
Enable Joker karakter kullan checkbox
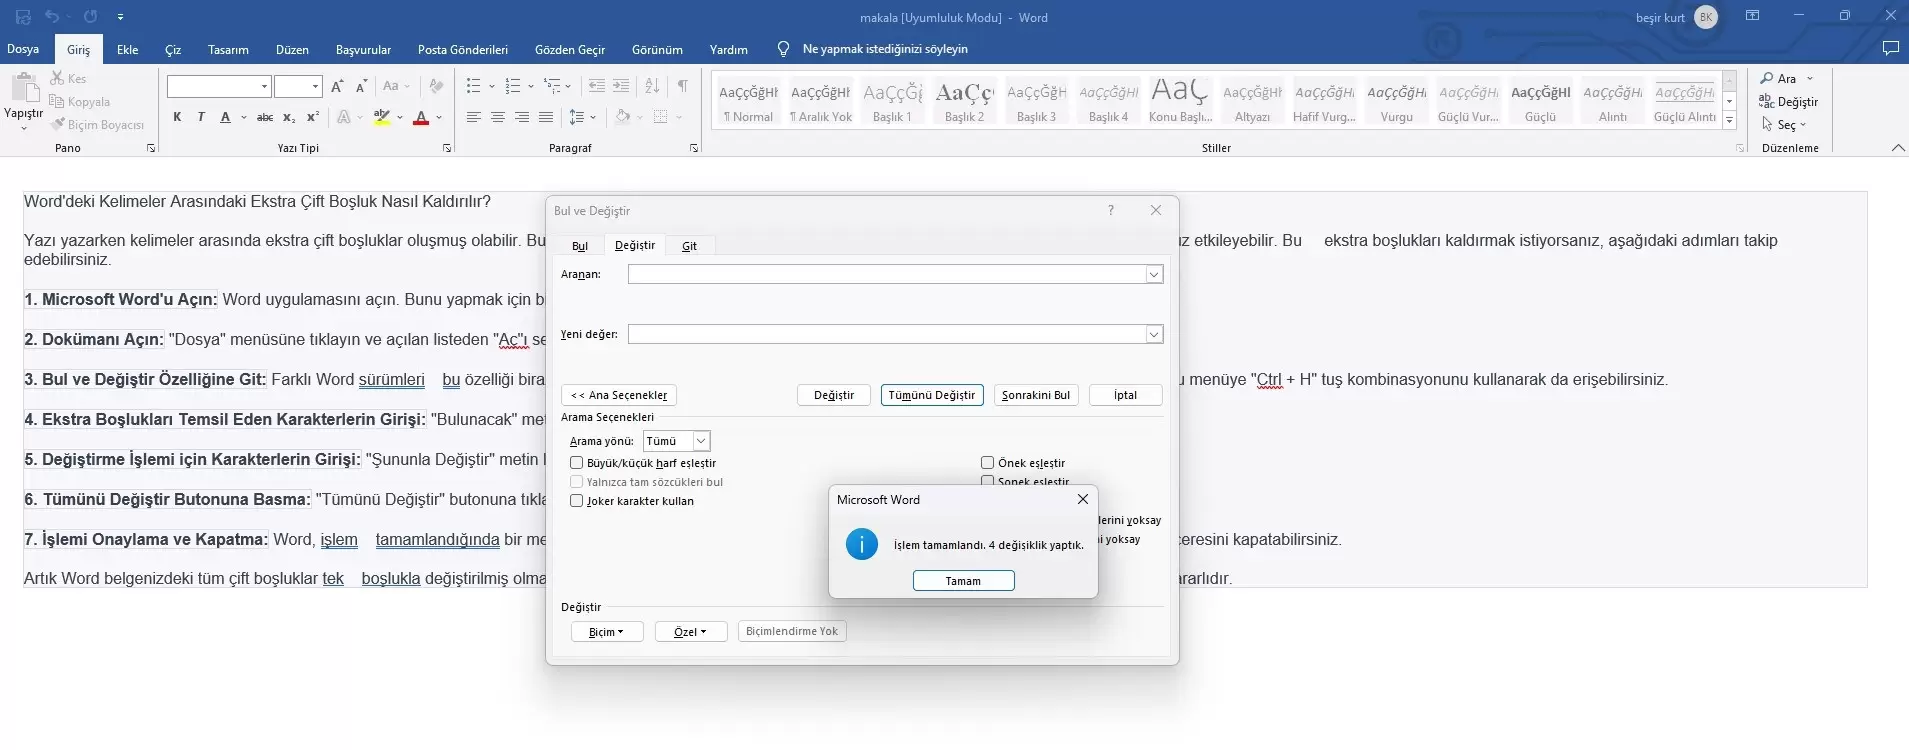[x=577, y=501]
